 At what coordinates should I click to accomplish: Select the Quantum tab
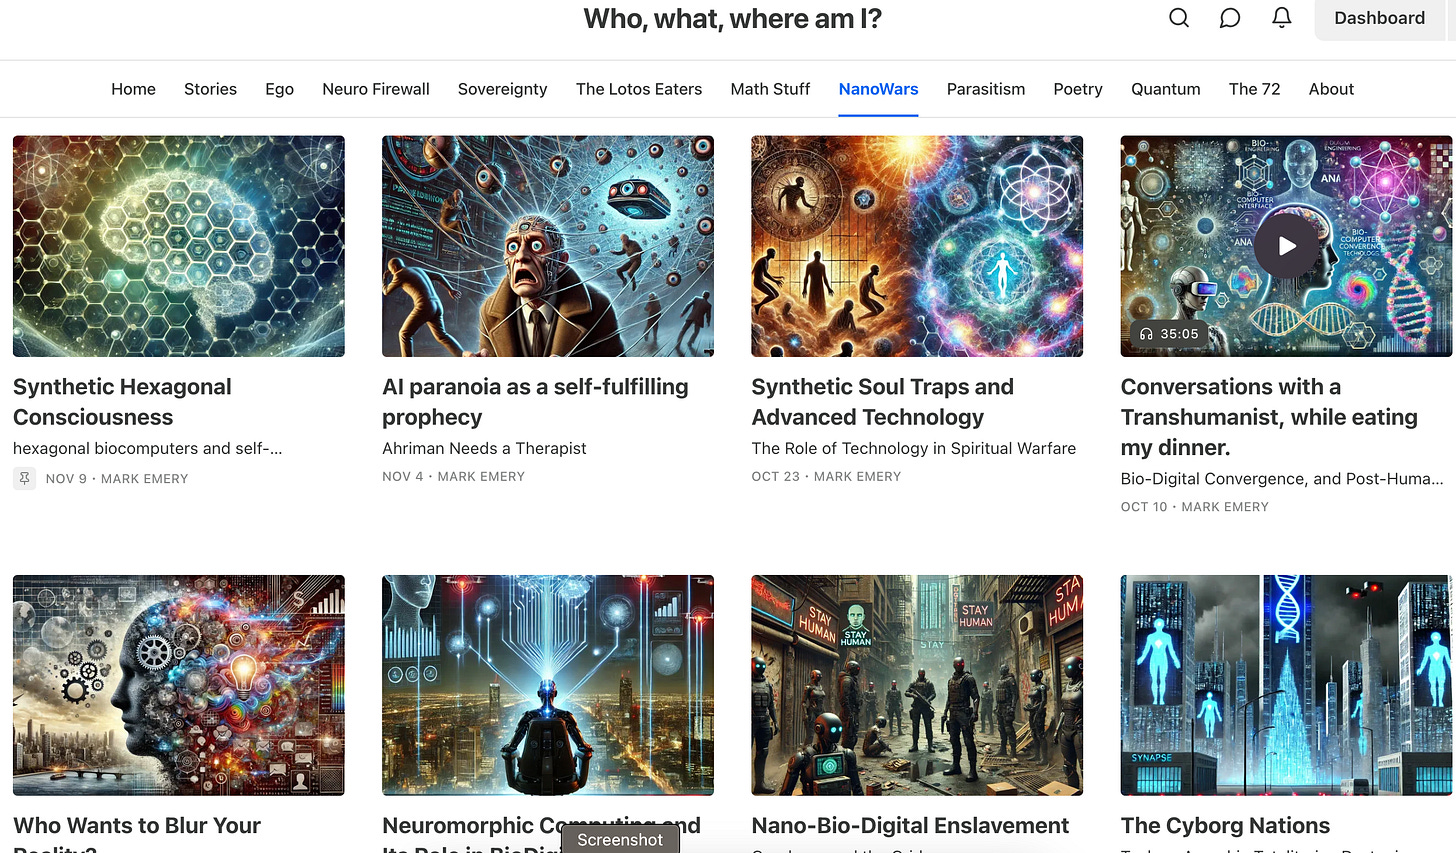click(1165, 89)
